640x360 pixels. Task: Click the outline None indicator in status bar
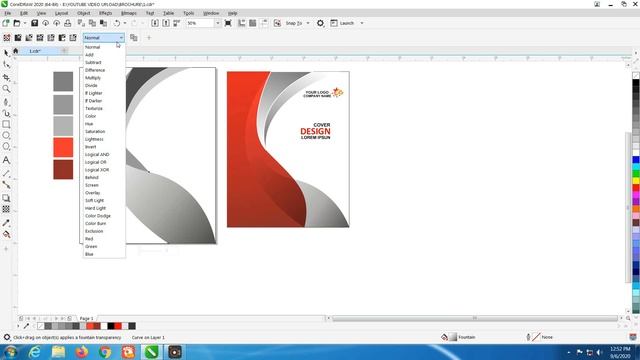click(540, 337)
